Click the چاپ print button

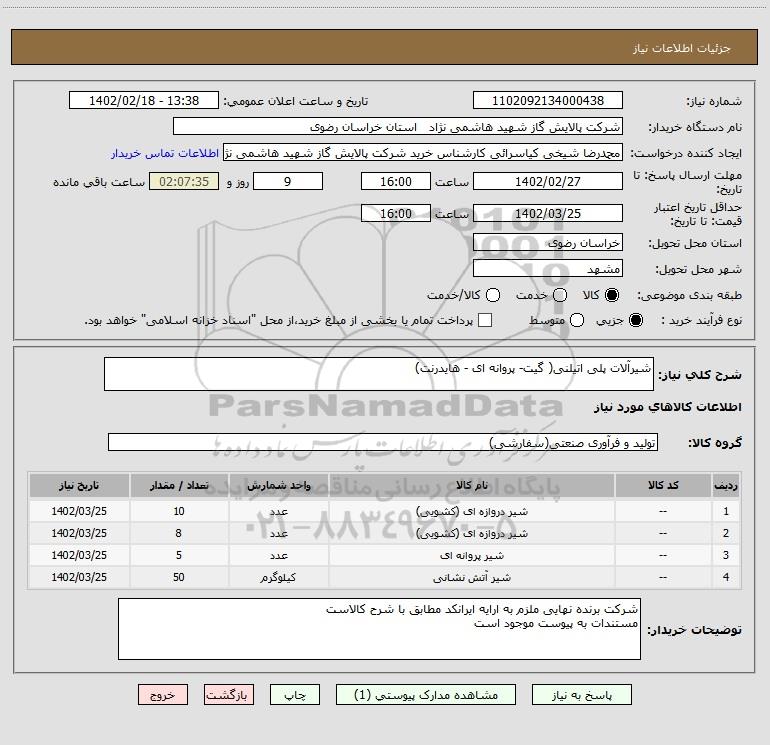pyautogui.click(x=295, y=695)
